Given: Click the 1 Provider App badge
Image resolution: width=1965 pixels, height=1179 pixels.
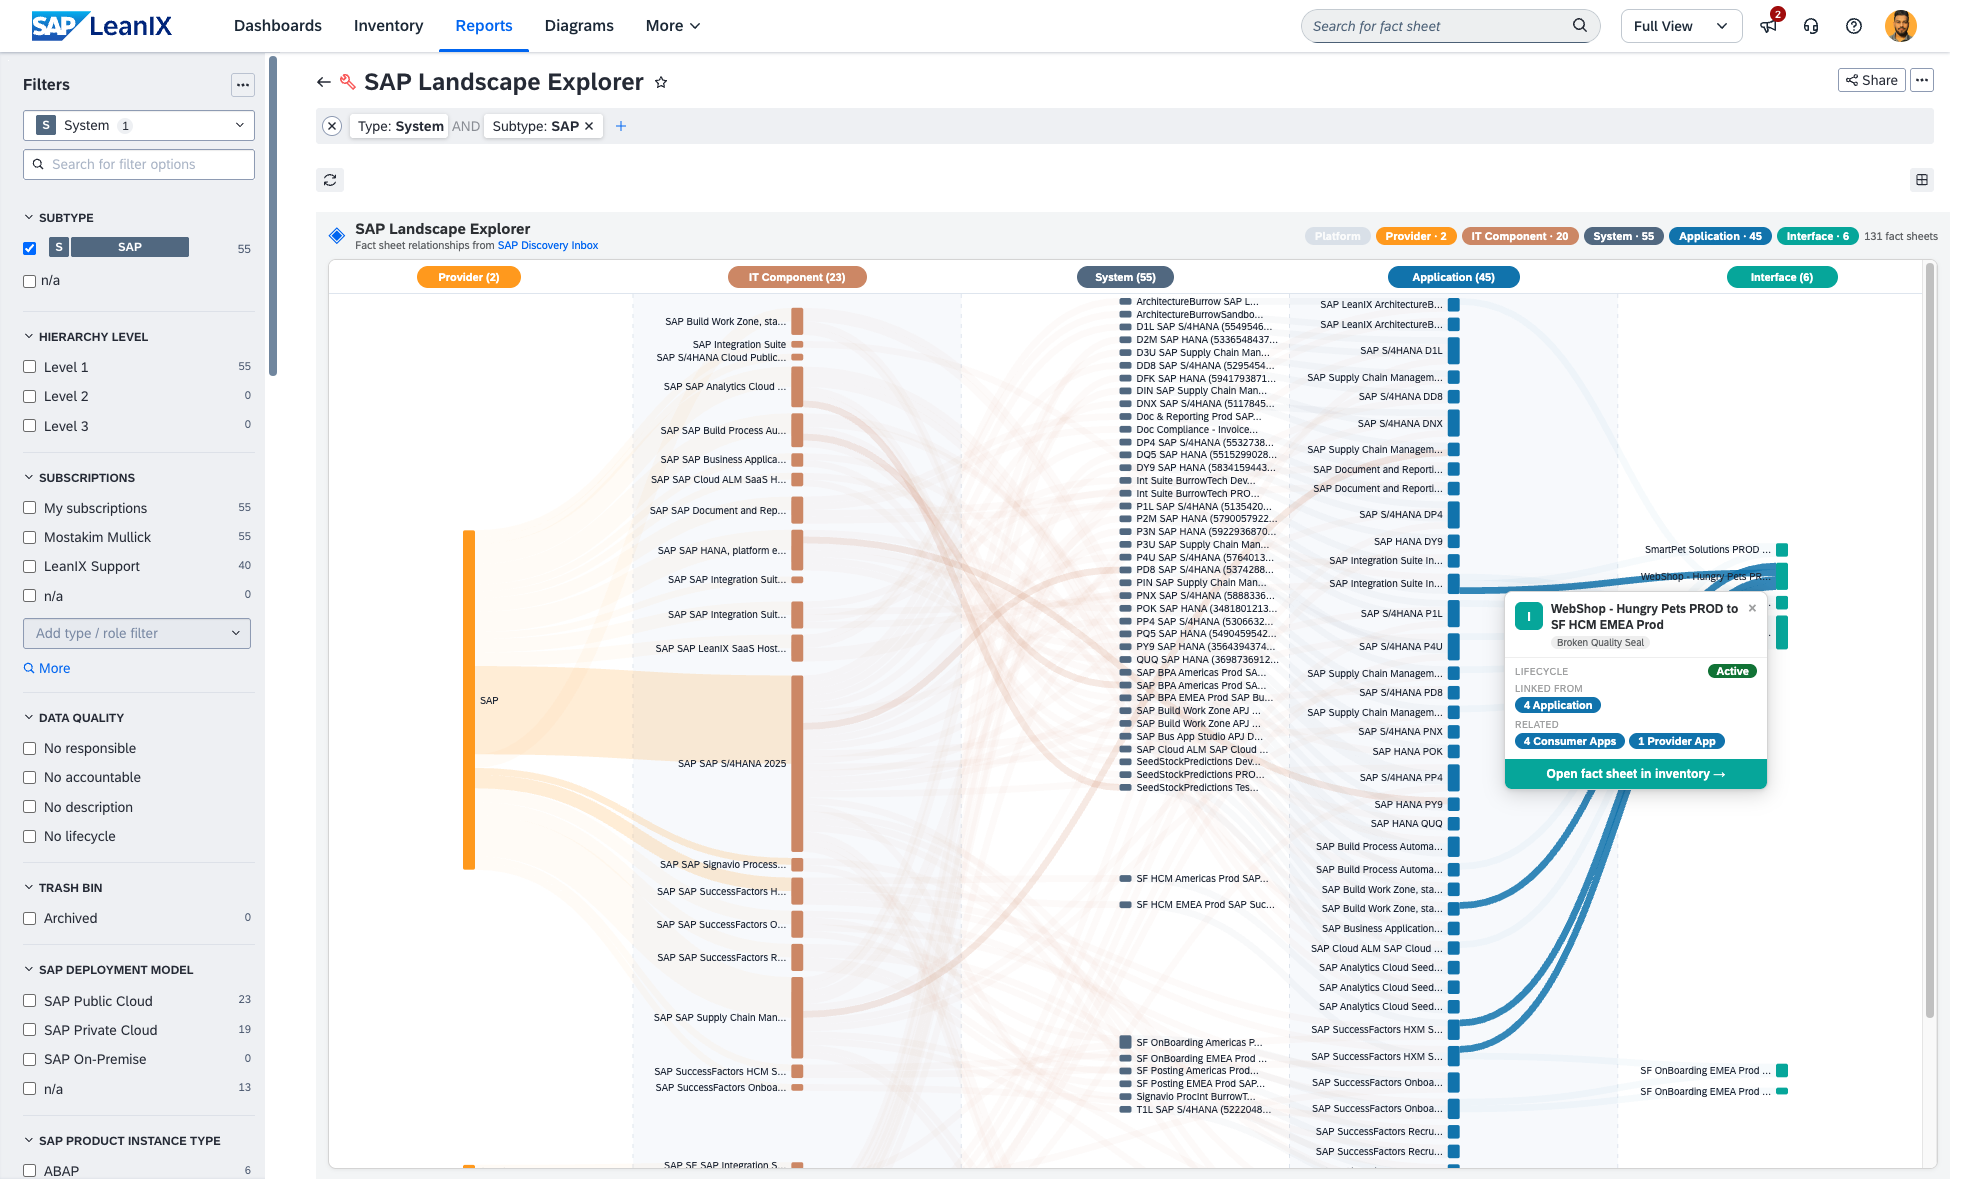Looking at the screenshot, I should 1677,741.
